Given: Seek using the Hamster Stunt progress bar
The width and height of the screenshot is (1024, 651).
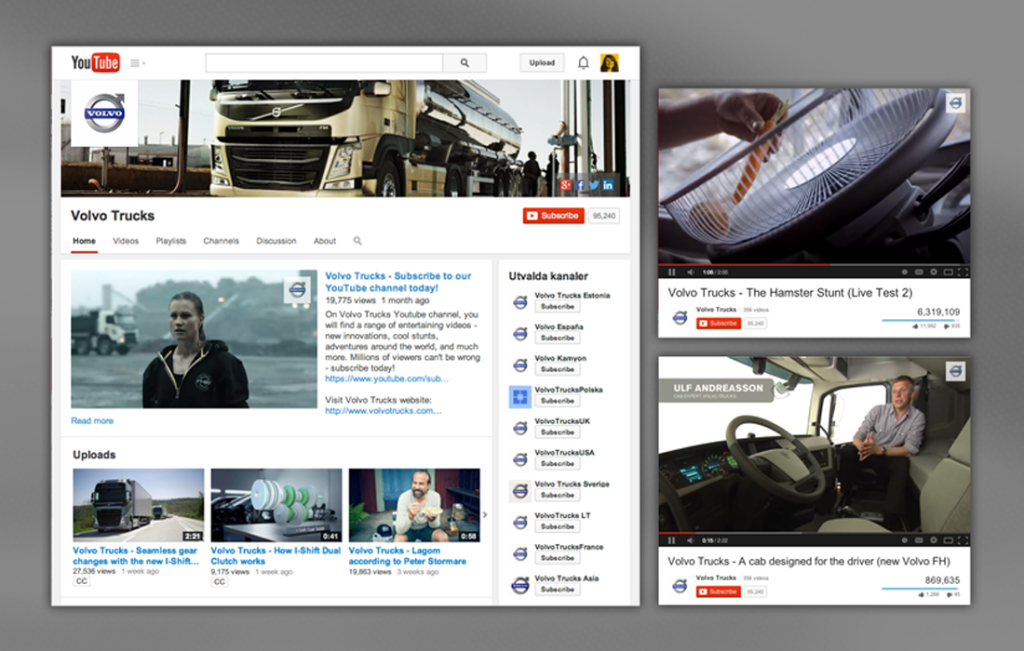Looking at the screenshot, I should tap(814, 265).
